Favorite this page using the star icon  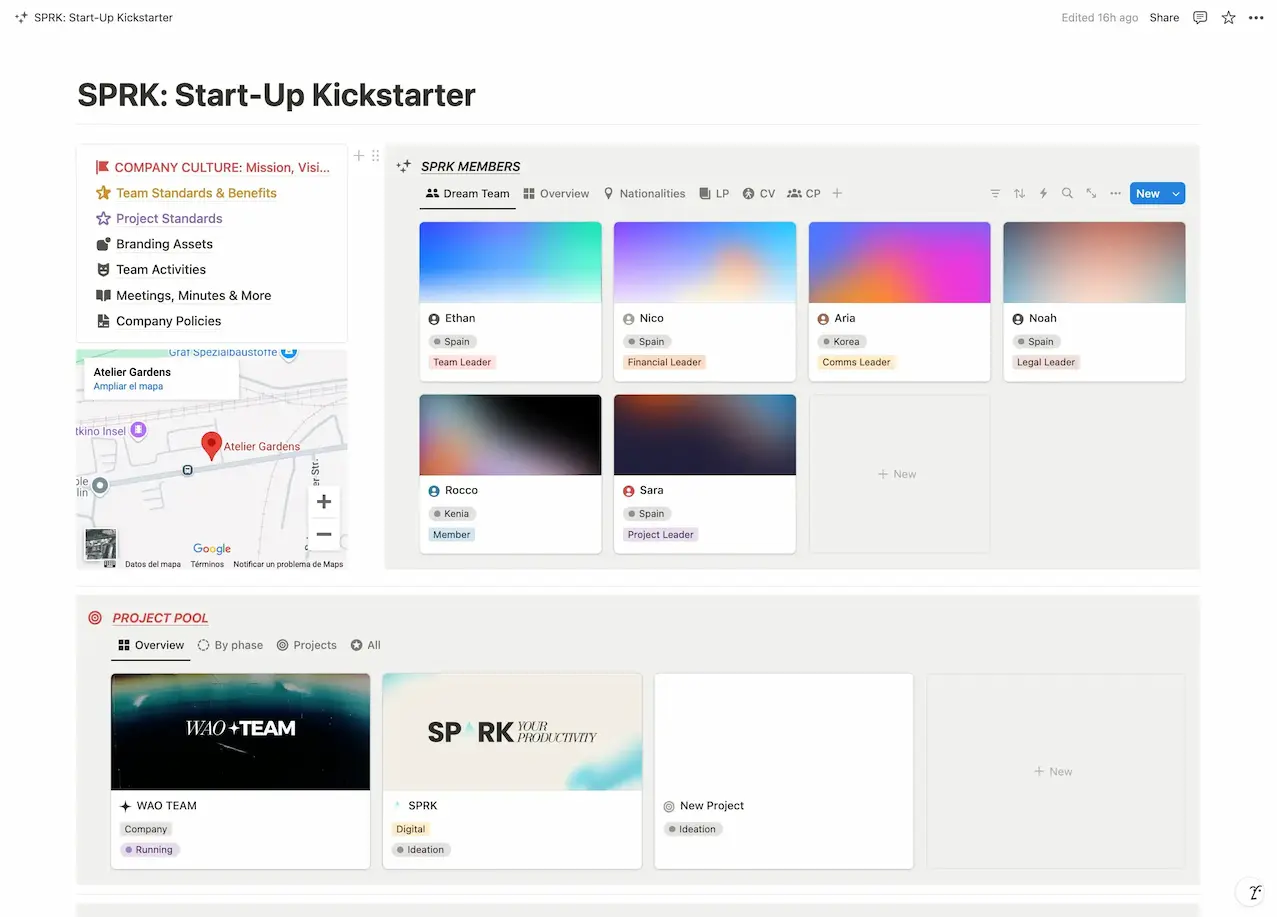click(1228, 17)
